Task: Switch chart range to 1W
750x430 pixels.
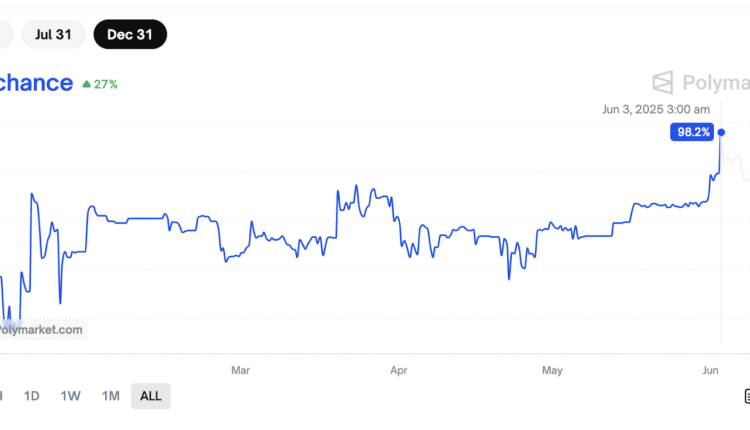Action: (x=70, y=396)
